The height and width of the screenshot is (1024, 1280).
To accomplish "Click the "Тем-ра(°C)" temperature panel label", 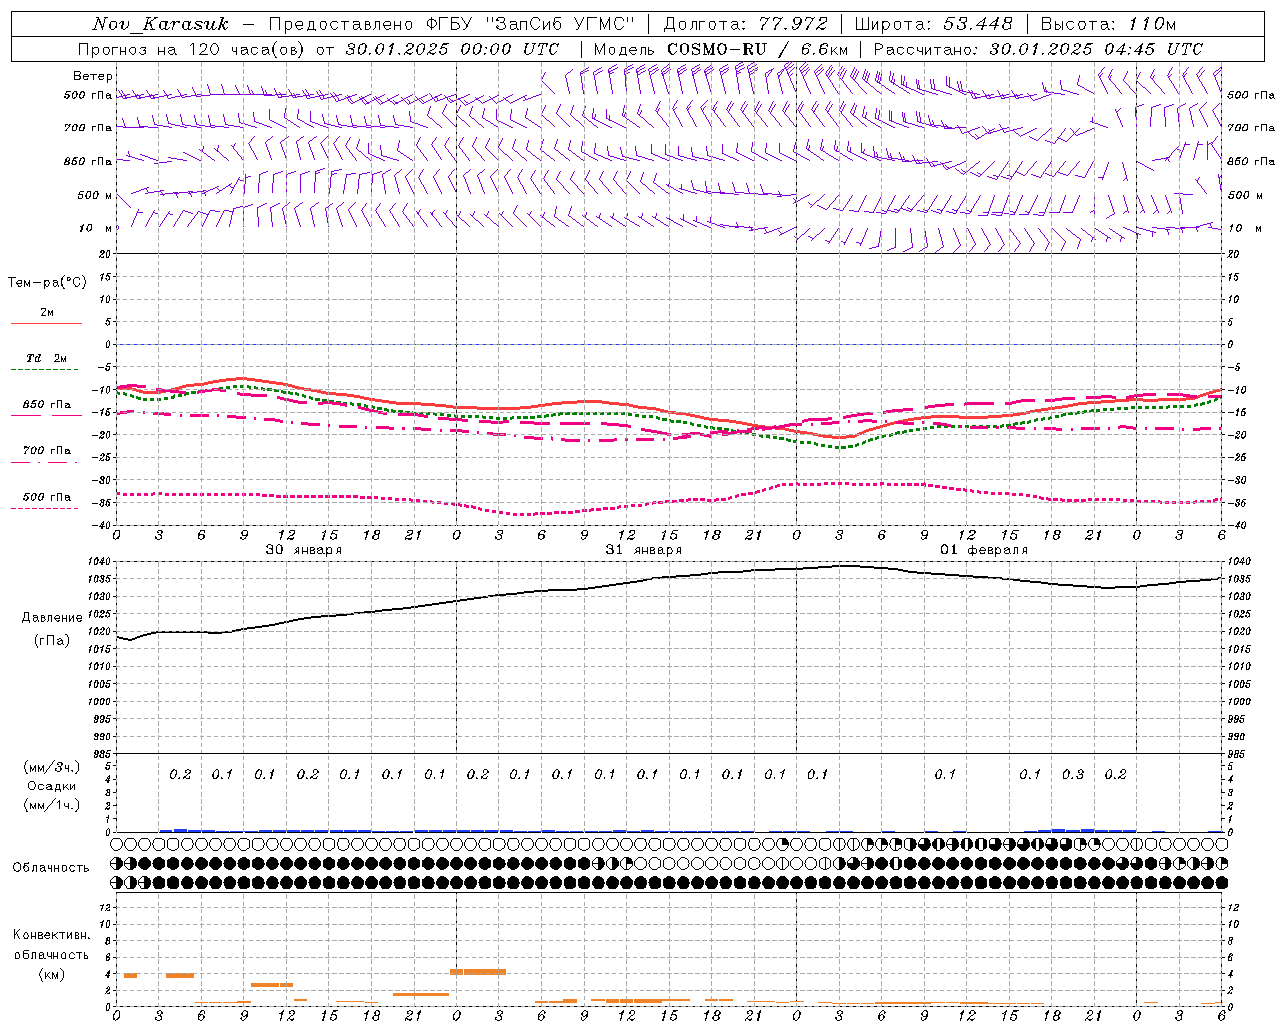I will click(47, 283).
